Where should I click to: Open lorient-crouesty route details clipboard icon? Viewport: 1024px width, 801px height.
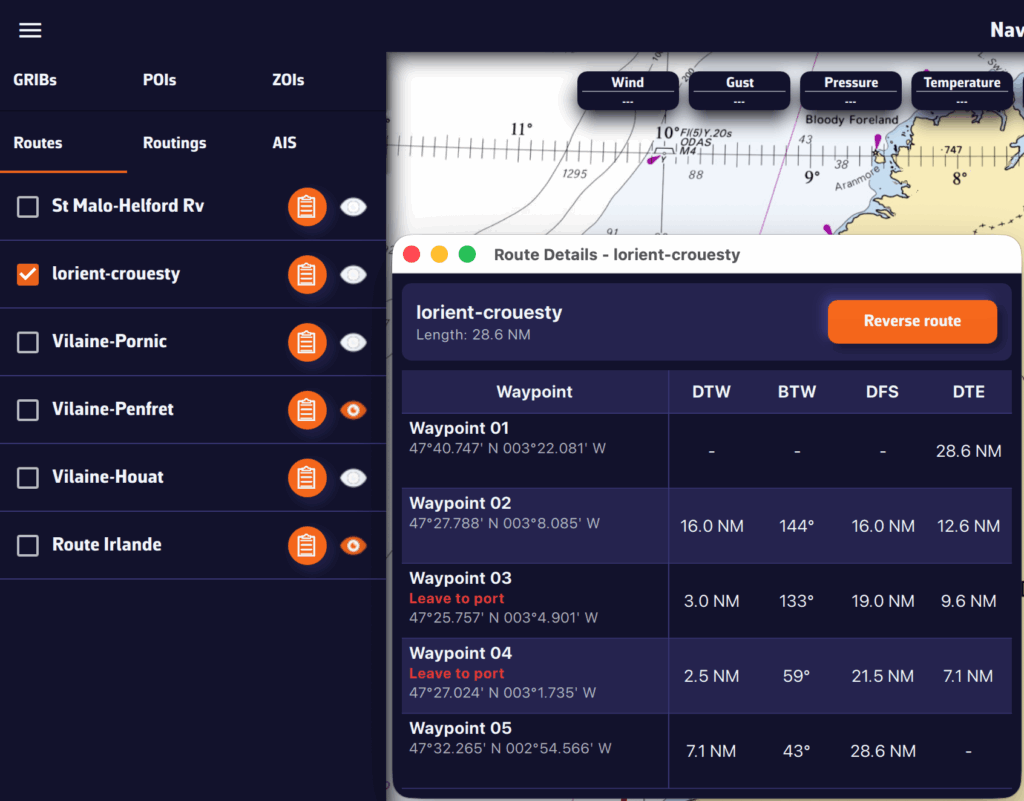pos(307,274)
